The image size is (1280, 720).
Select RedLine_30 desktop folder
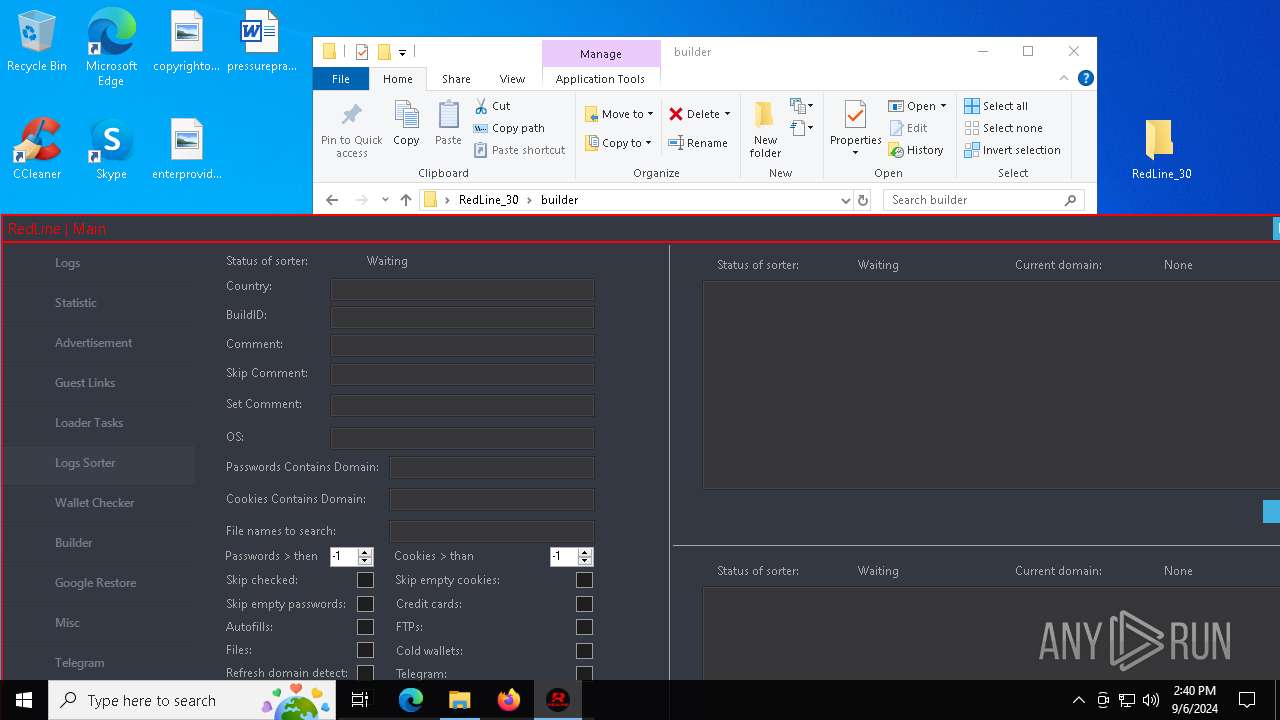1161,149
